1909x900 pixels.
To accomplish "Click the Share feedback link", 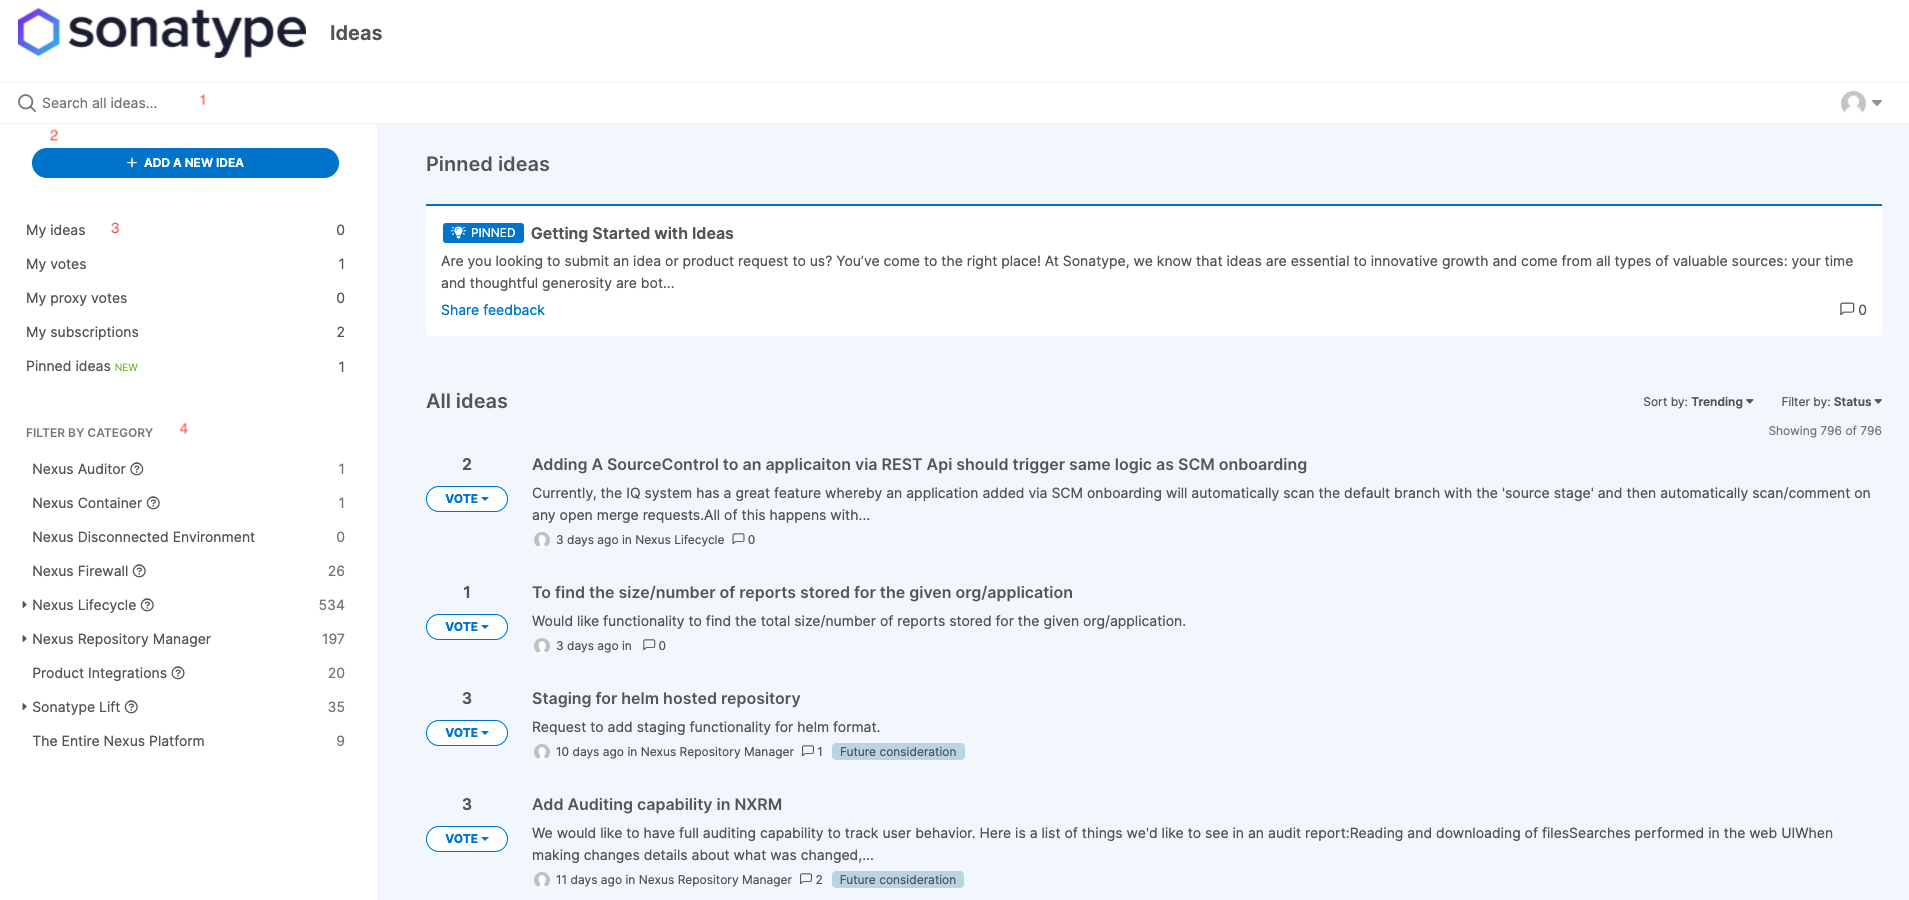I will (x=493, y=310).
